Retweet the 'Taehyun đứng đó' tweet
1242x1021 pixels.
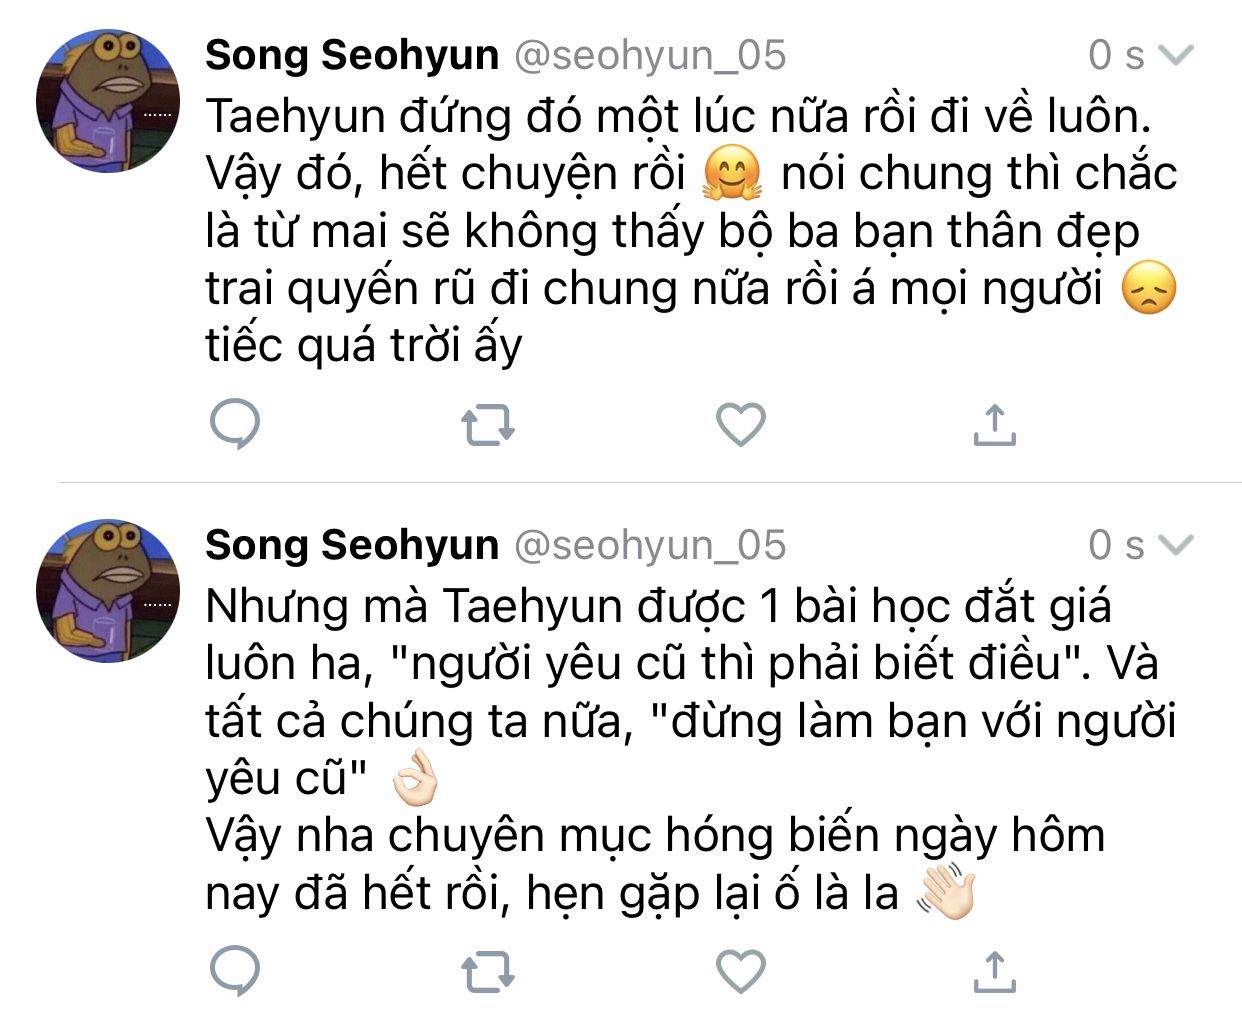coord(488,425)
